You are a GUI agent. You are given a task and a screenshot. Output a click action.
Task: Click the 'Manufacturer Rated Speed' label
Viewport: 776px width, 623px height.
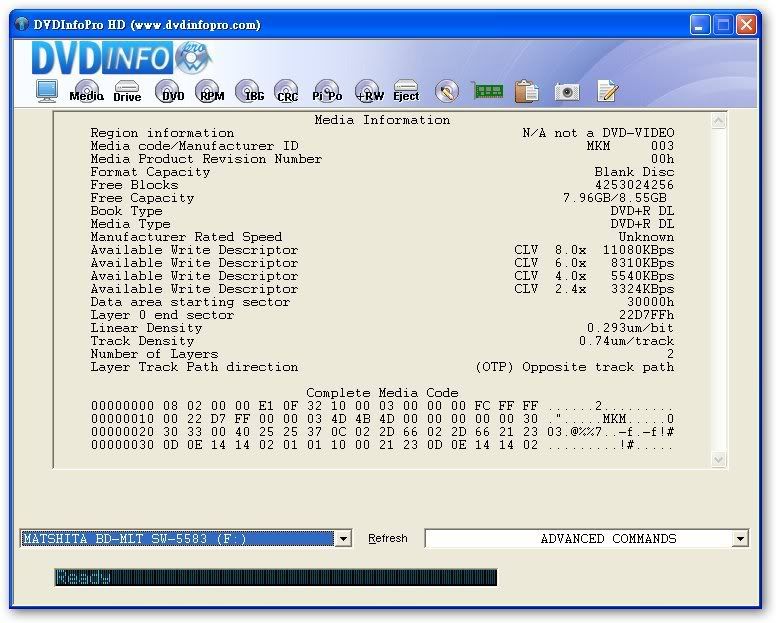coord(186,237)
